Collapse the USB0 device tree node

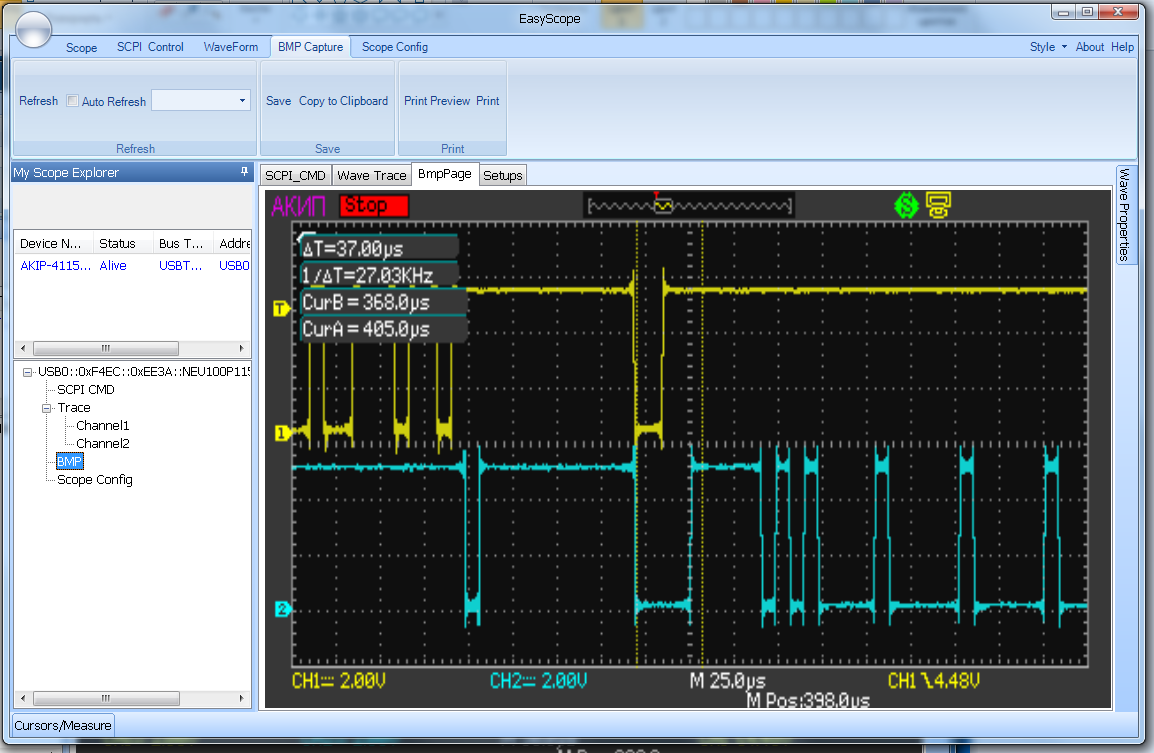tap(27, 372)
